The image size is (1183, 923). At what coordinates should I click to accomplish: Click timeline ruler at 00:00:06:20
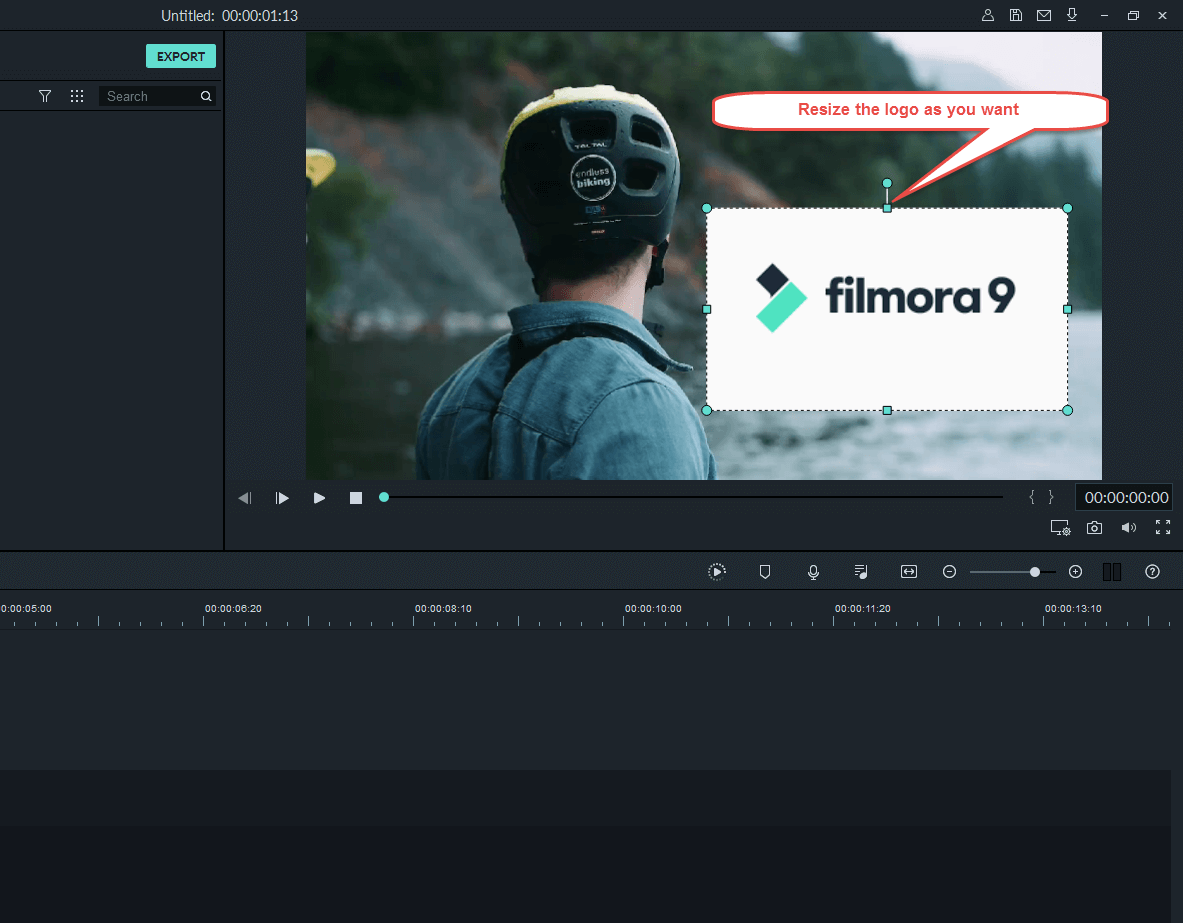(233, 608)
